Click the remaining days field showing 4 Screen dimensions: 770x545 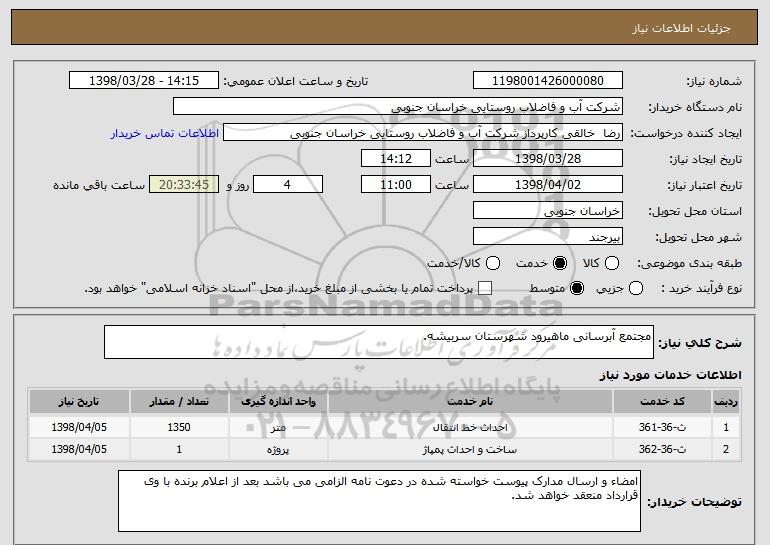pyautogui.click(x=288, y=185)
